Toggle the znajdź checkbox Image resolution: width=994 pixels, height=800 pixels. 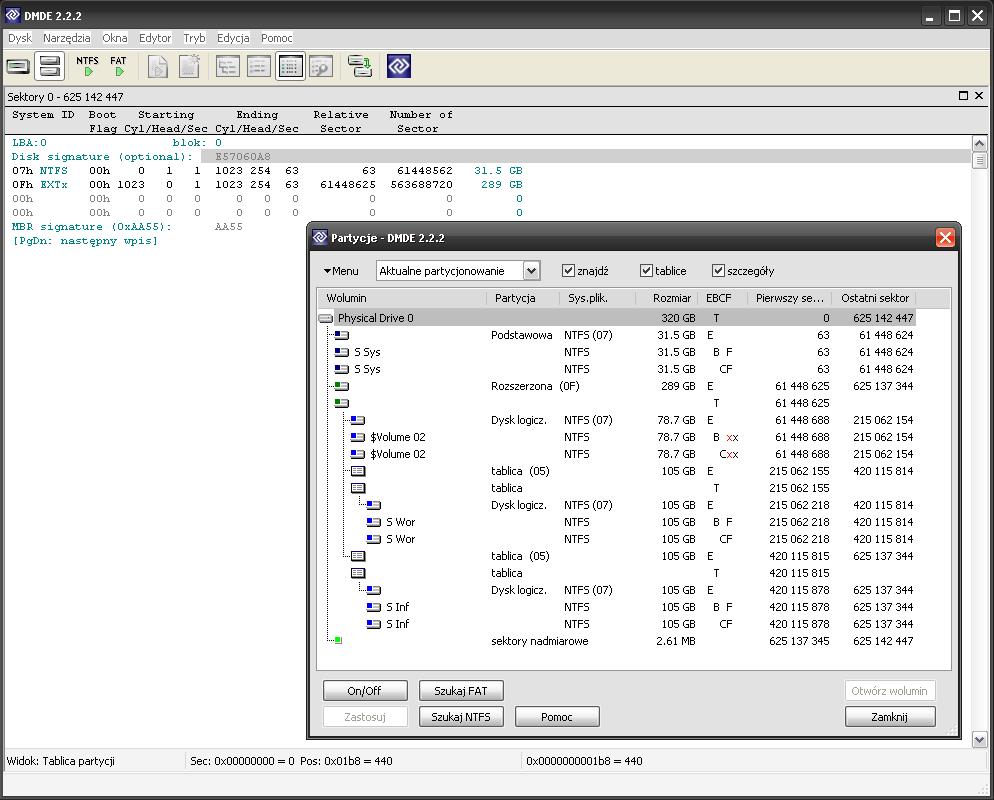568,271
